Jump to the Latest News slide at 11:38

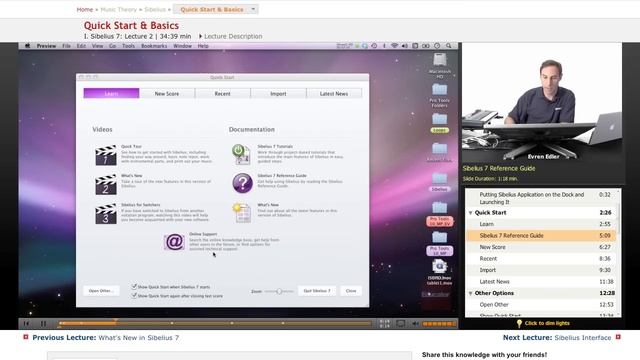(541, 281)
